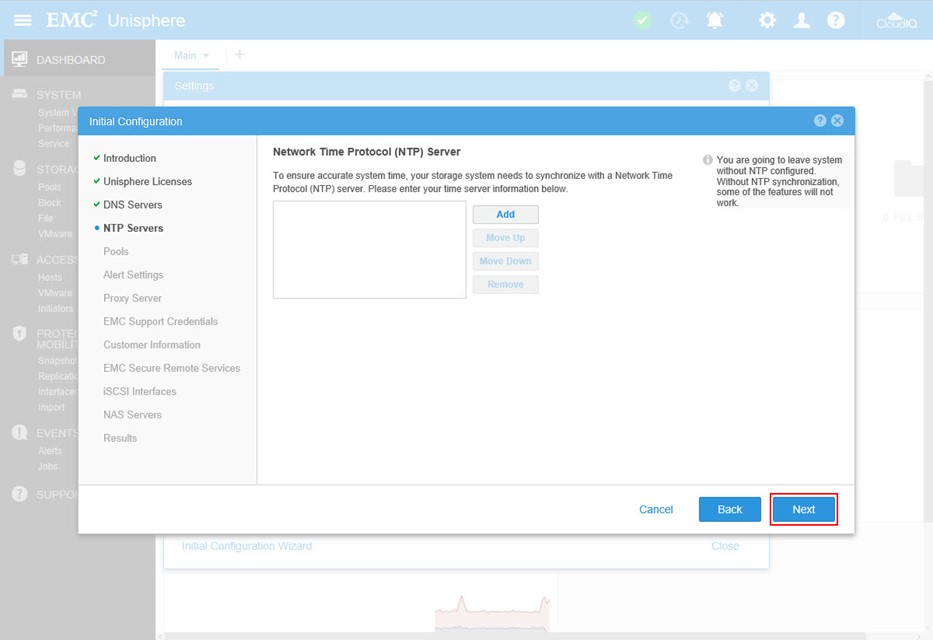Open help in the Settings window

click(x=735, y=86)
